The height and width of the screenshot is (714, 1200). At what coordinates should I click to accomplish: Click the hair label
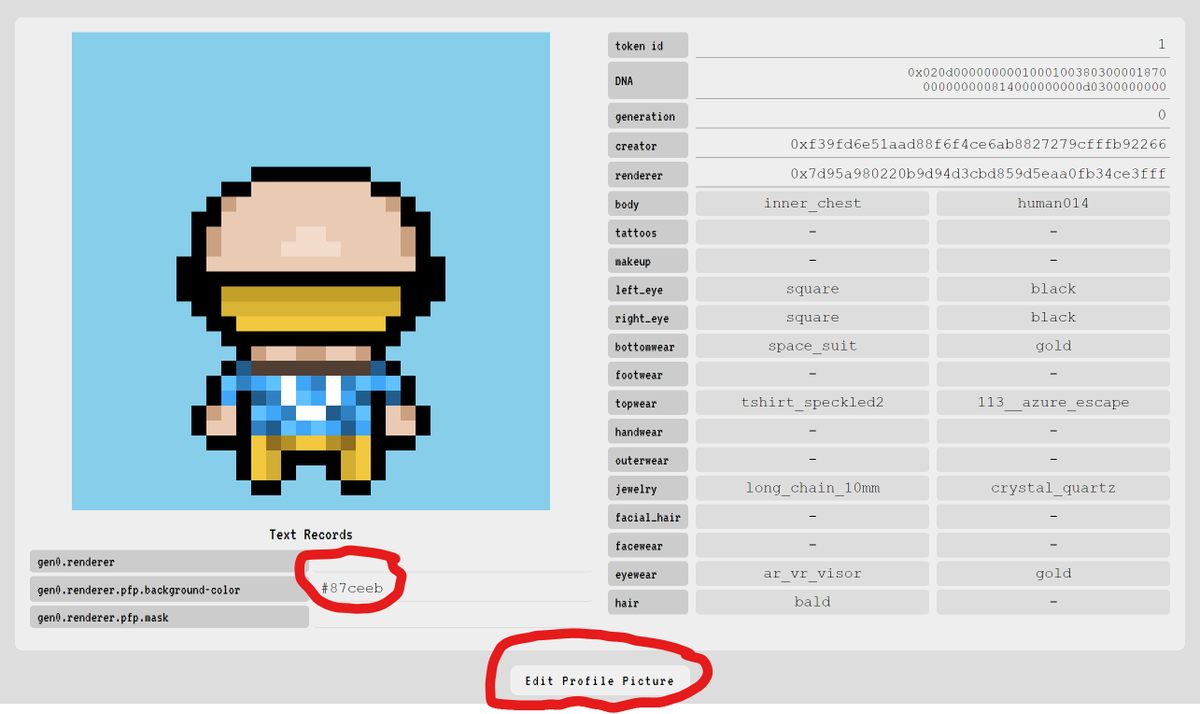click(x=648, y=604)
